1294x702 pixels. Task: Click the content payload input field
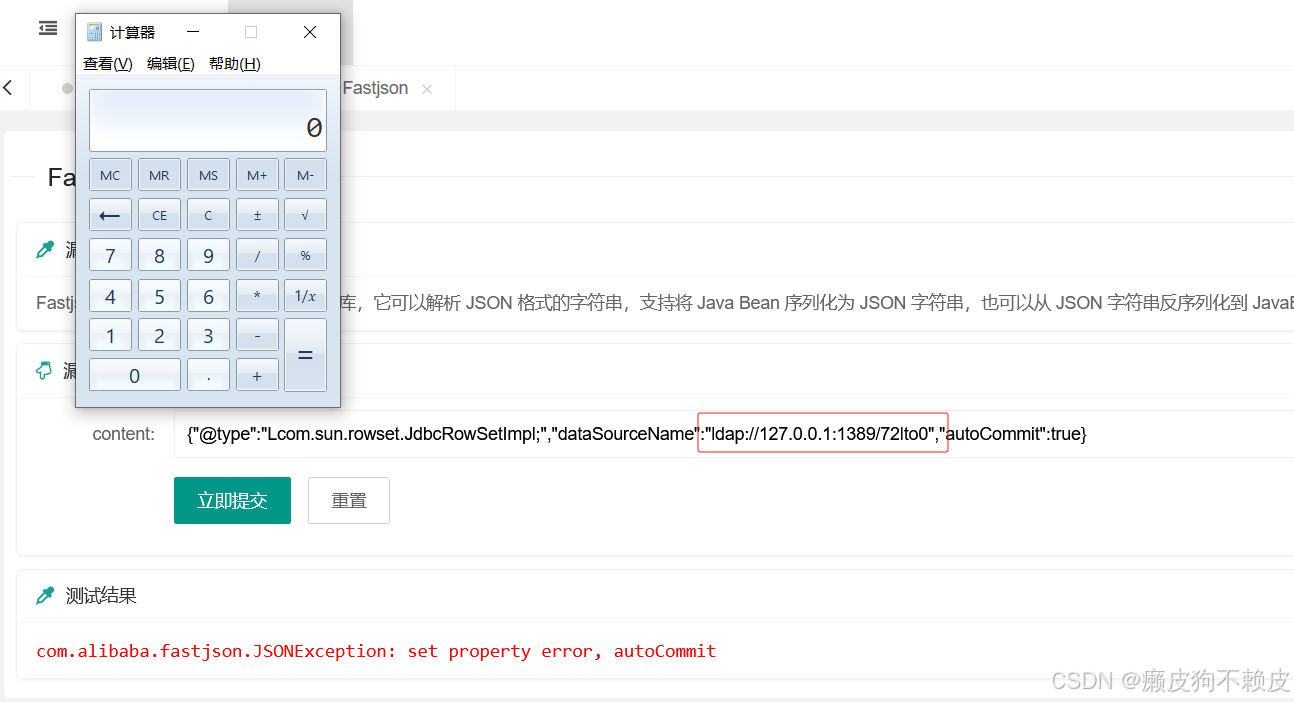tap(734, 434)
